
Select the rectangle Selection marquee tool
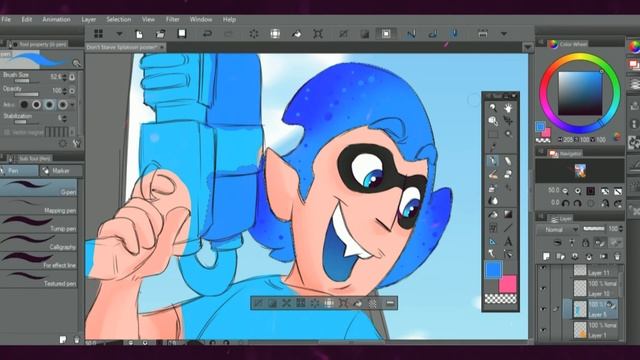pos(493,134)
